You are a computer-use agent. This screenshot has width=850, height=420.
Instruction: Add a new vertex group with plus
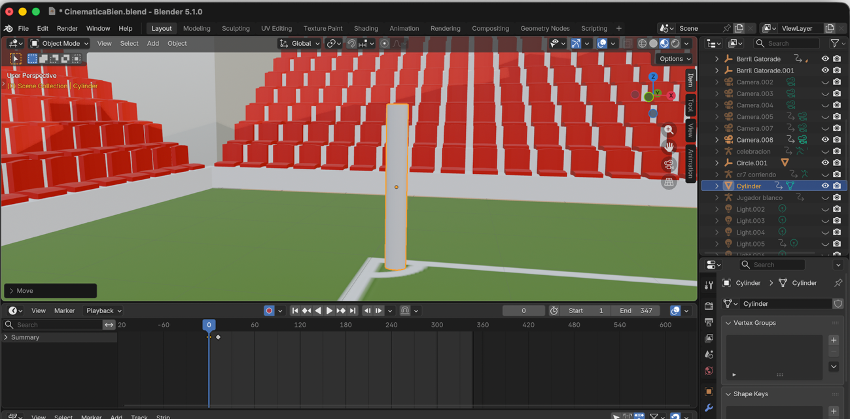click(x=834, y=340)
